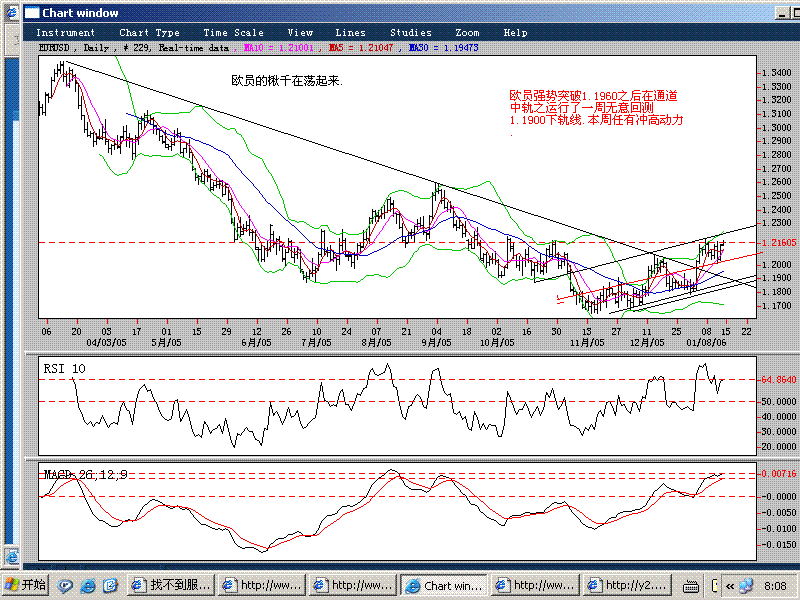Screen dimensions: 800x600
Task: Click the MA30 = 1.19473 label
Action: [x=443, y=48]
